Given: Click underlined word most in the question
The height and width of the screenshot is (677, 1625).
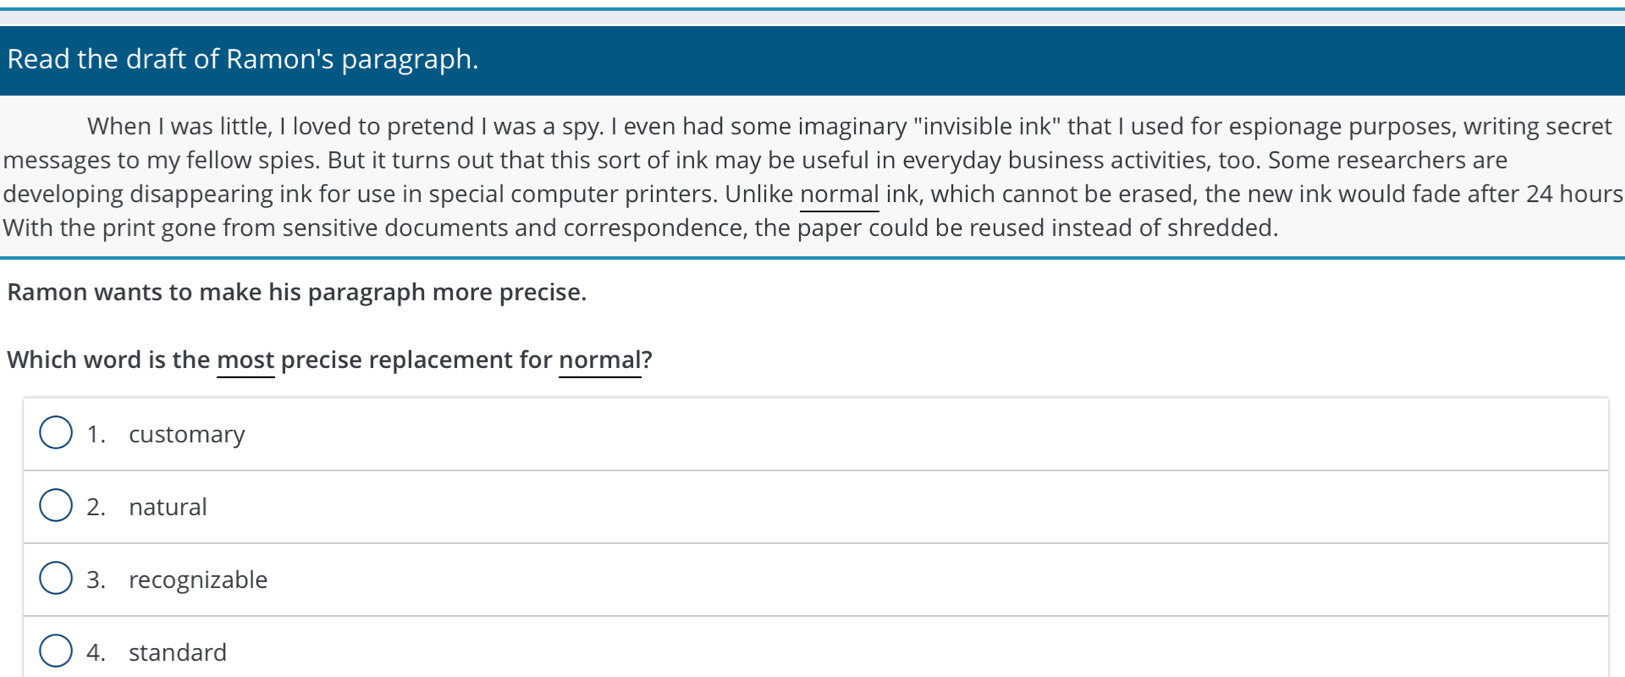Looking at the screenshot, I should click(x=245, y=360).
